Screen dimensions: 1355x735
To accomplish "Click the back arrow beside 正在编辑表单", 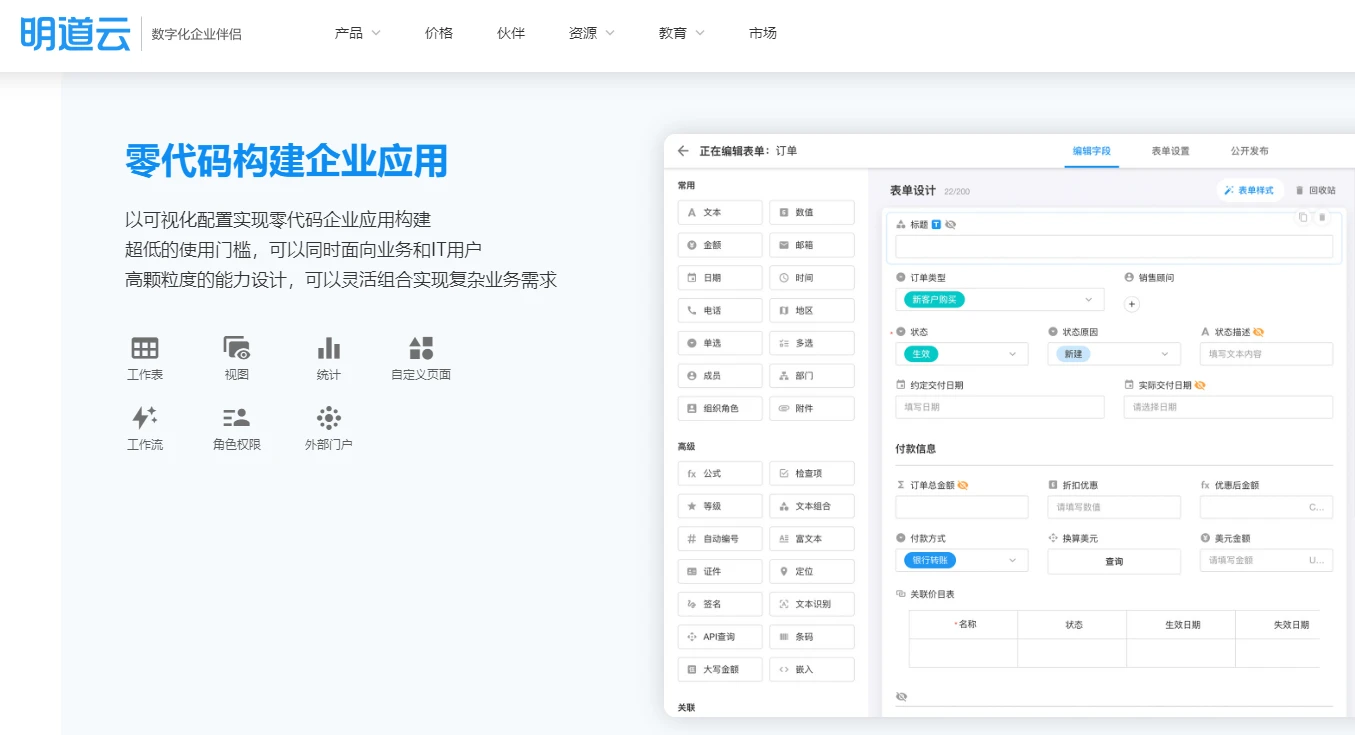I will [x=683, y=151].
